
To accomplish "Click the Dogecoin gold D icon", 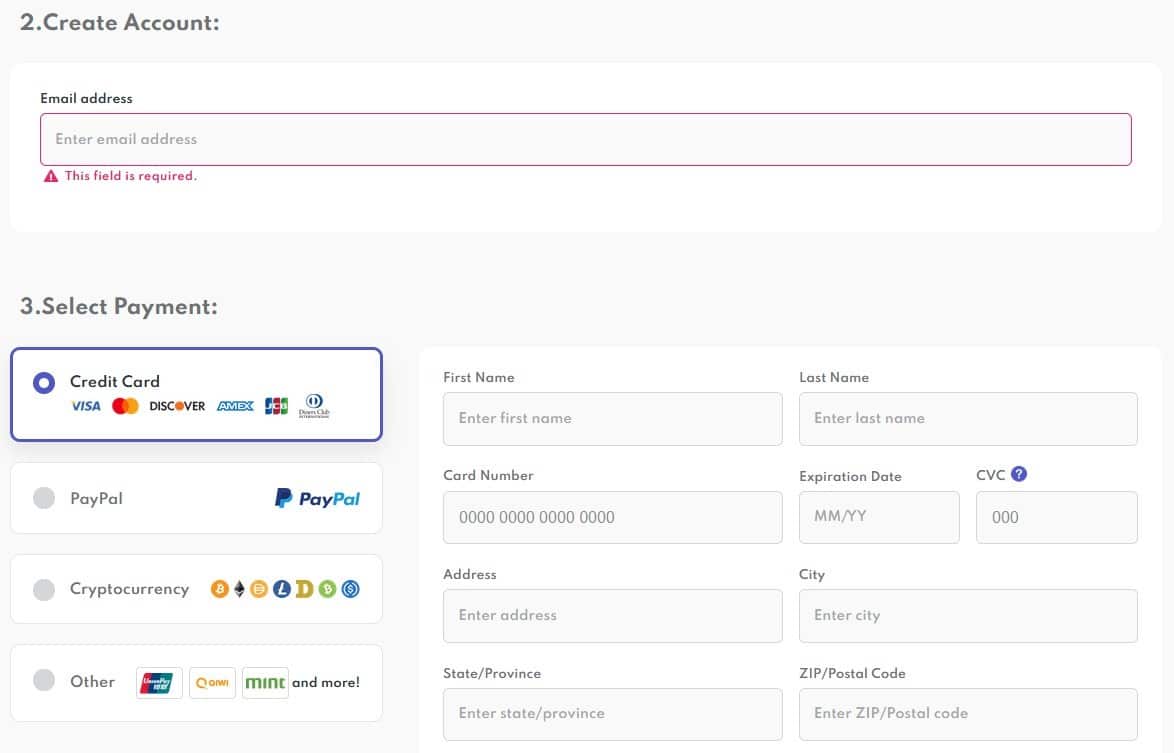I will [304, 589].
